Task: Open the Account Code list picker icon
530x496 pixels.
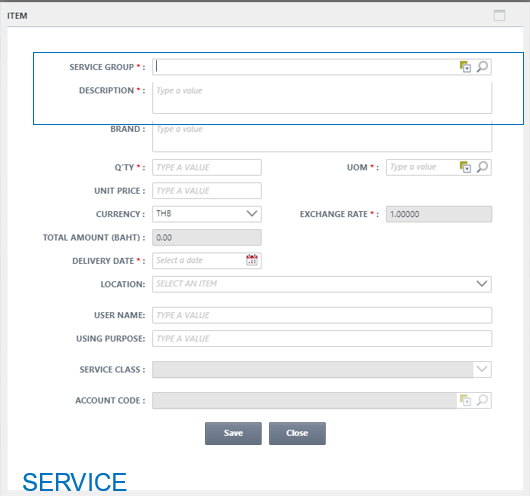Action: point(465,400)
